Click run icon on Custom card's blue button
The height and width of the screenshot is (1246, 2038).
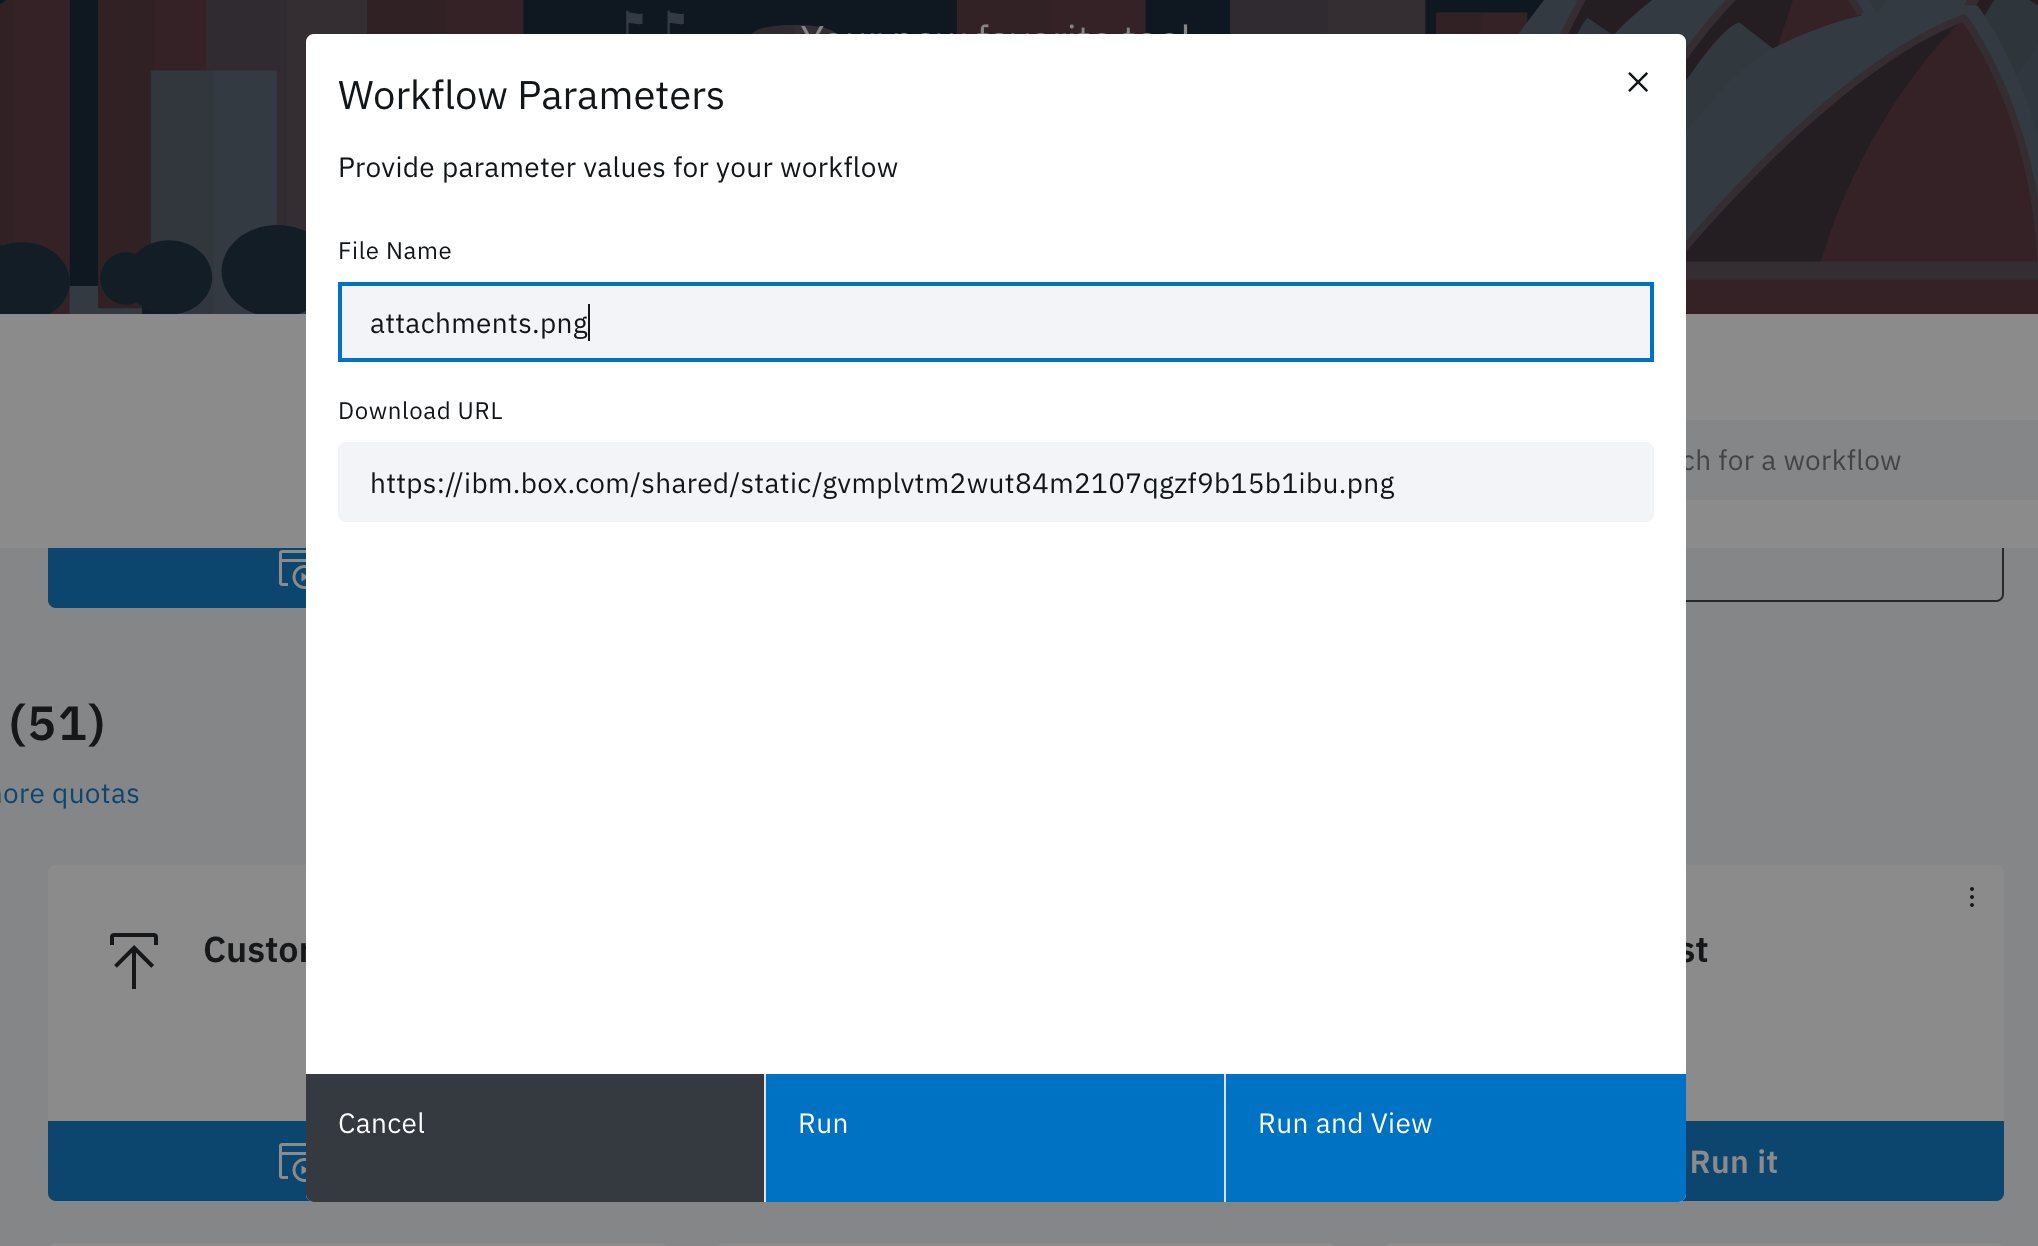292,1162
